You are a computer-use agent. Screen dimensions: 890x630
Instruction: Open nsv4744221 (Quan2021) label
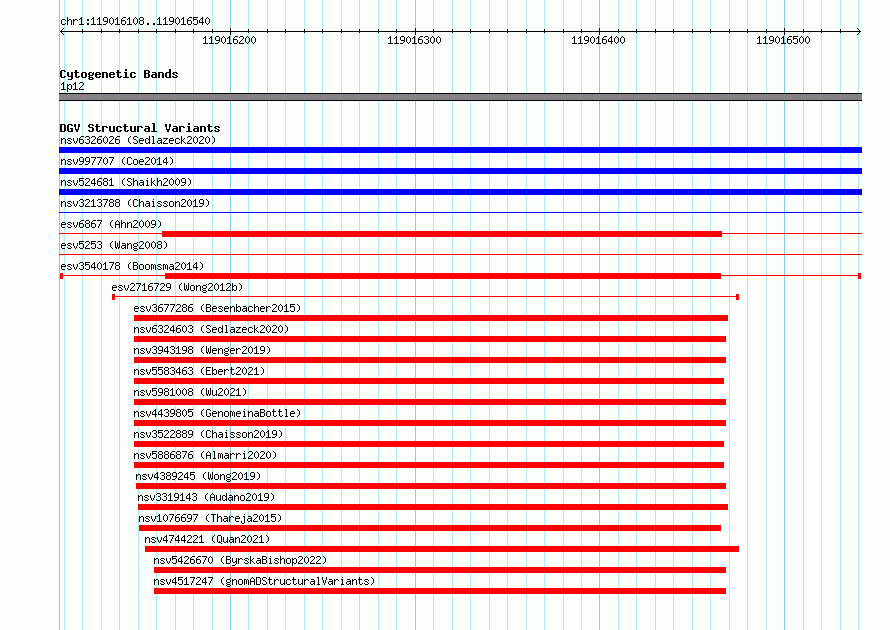coord(207,539)
